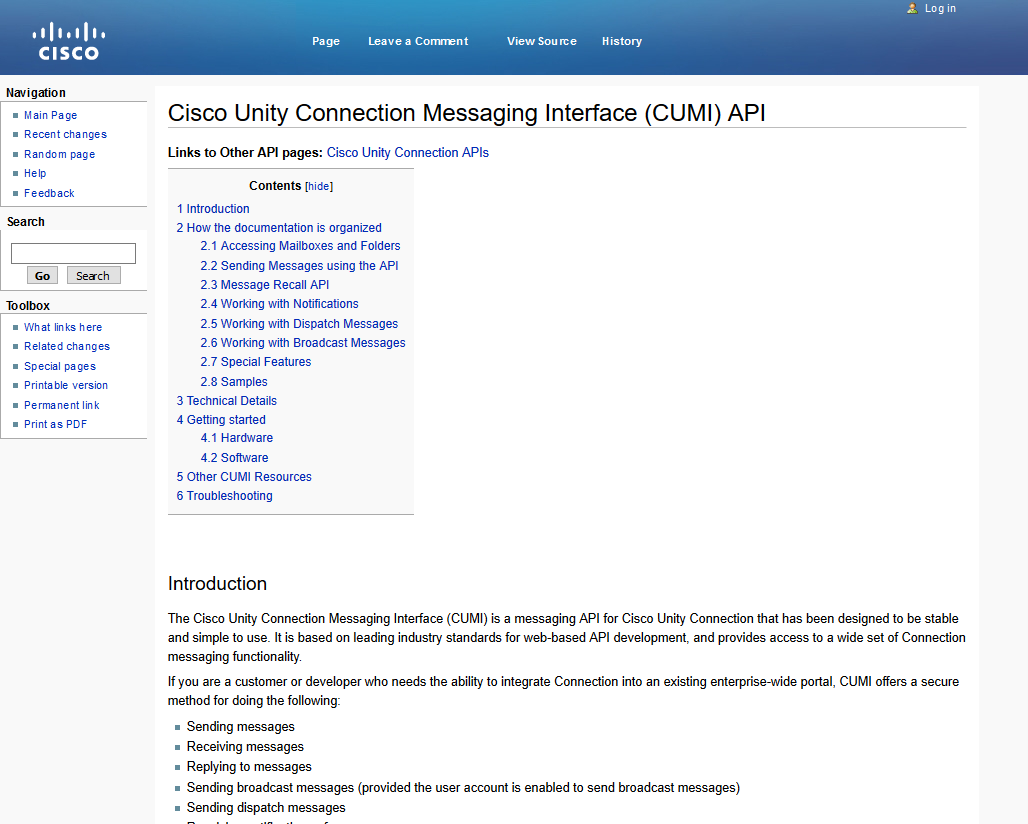Jump to 6 Troubleshooting in Contents
This screenshot has height=824, width=1028.
pos(224,496)
